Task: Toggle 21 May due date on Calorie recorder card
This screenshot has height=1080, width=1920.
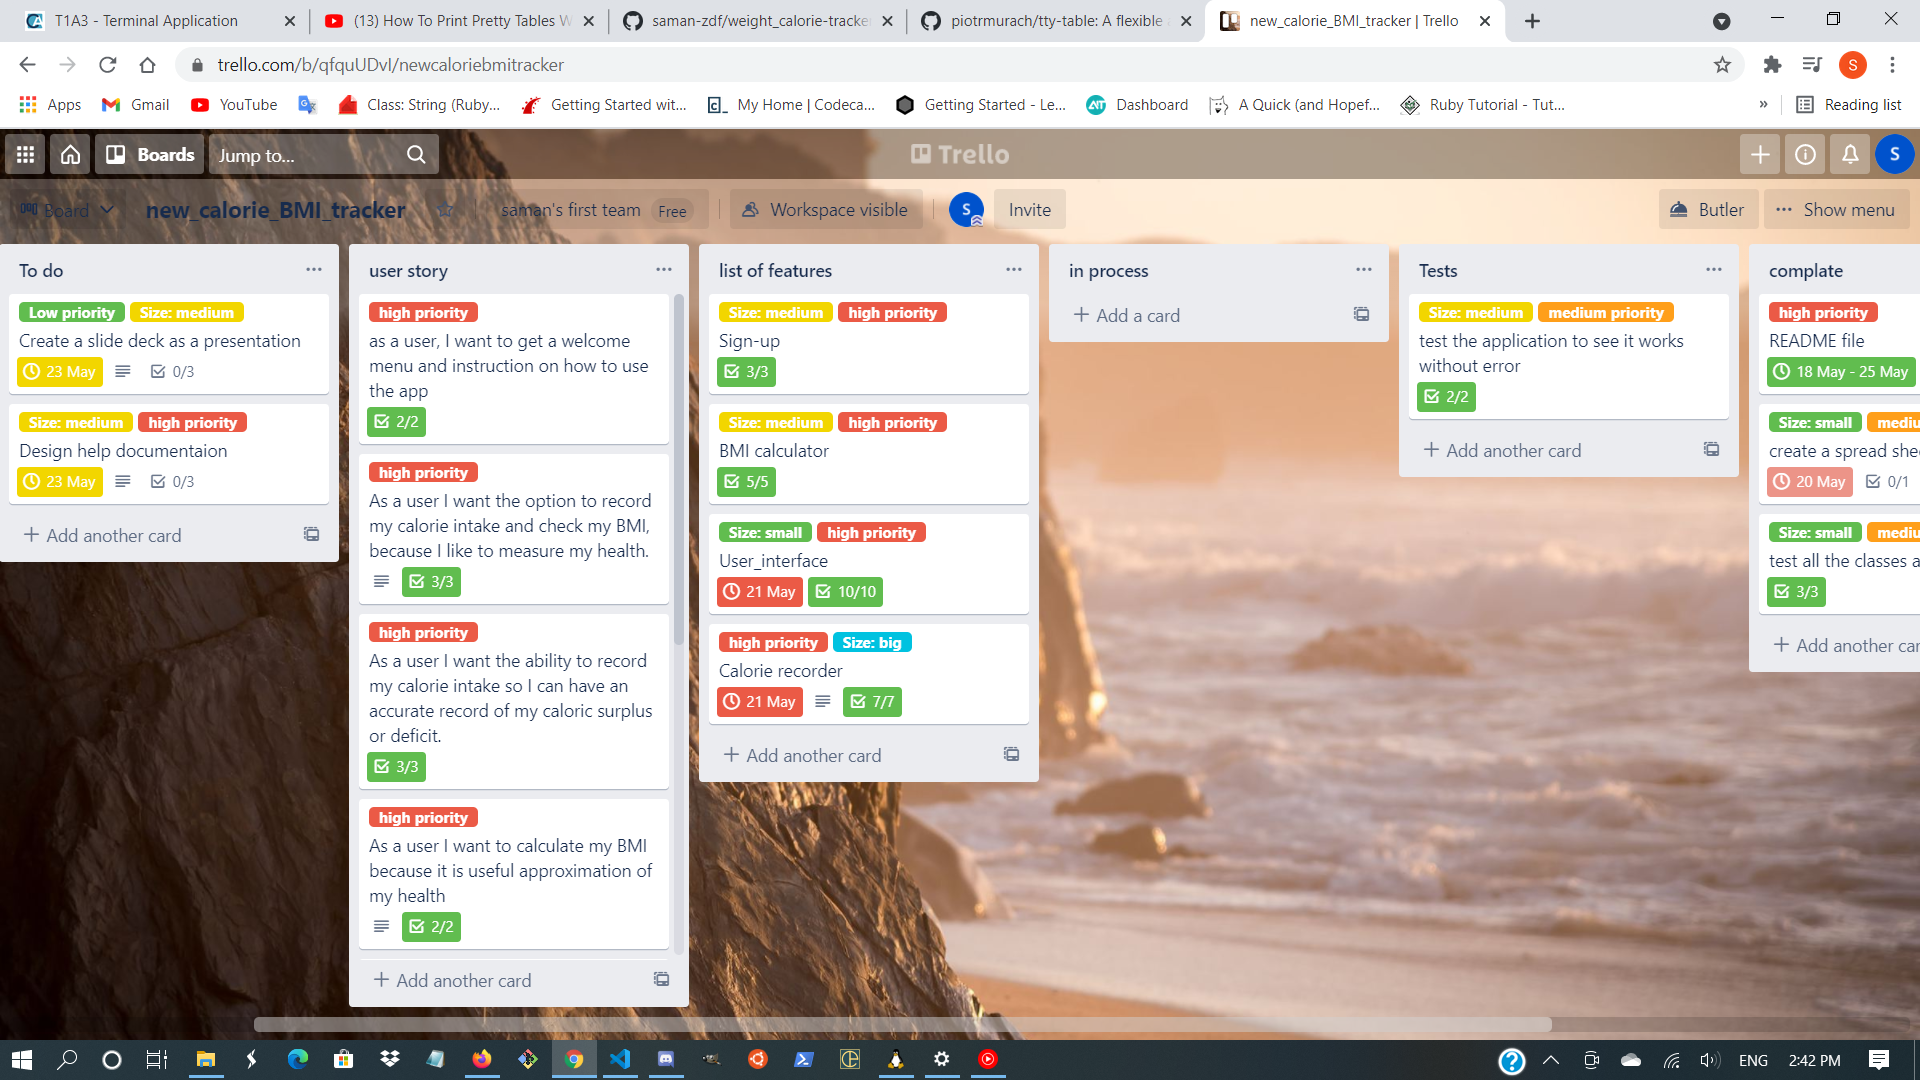Action: pos(760,702)
